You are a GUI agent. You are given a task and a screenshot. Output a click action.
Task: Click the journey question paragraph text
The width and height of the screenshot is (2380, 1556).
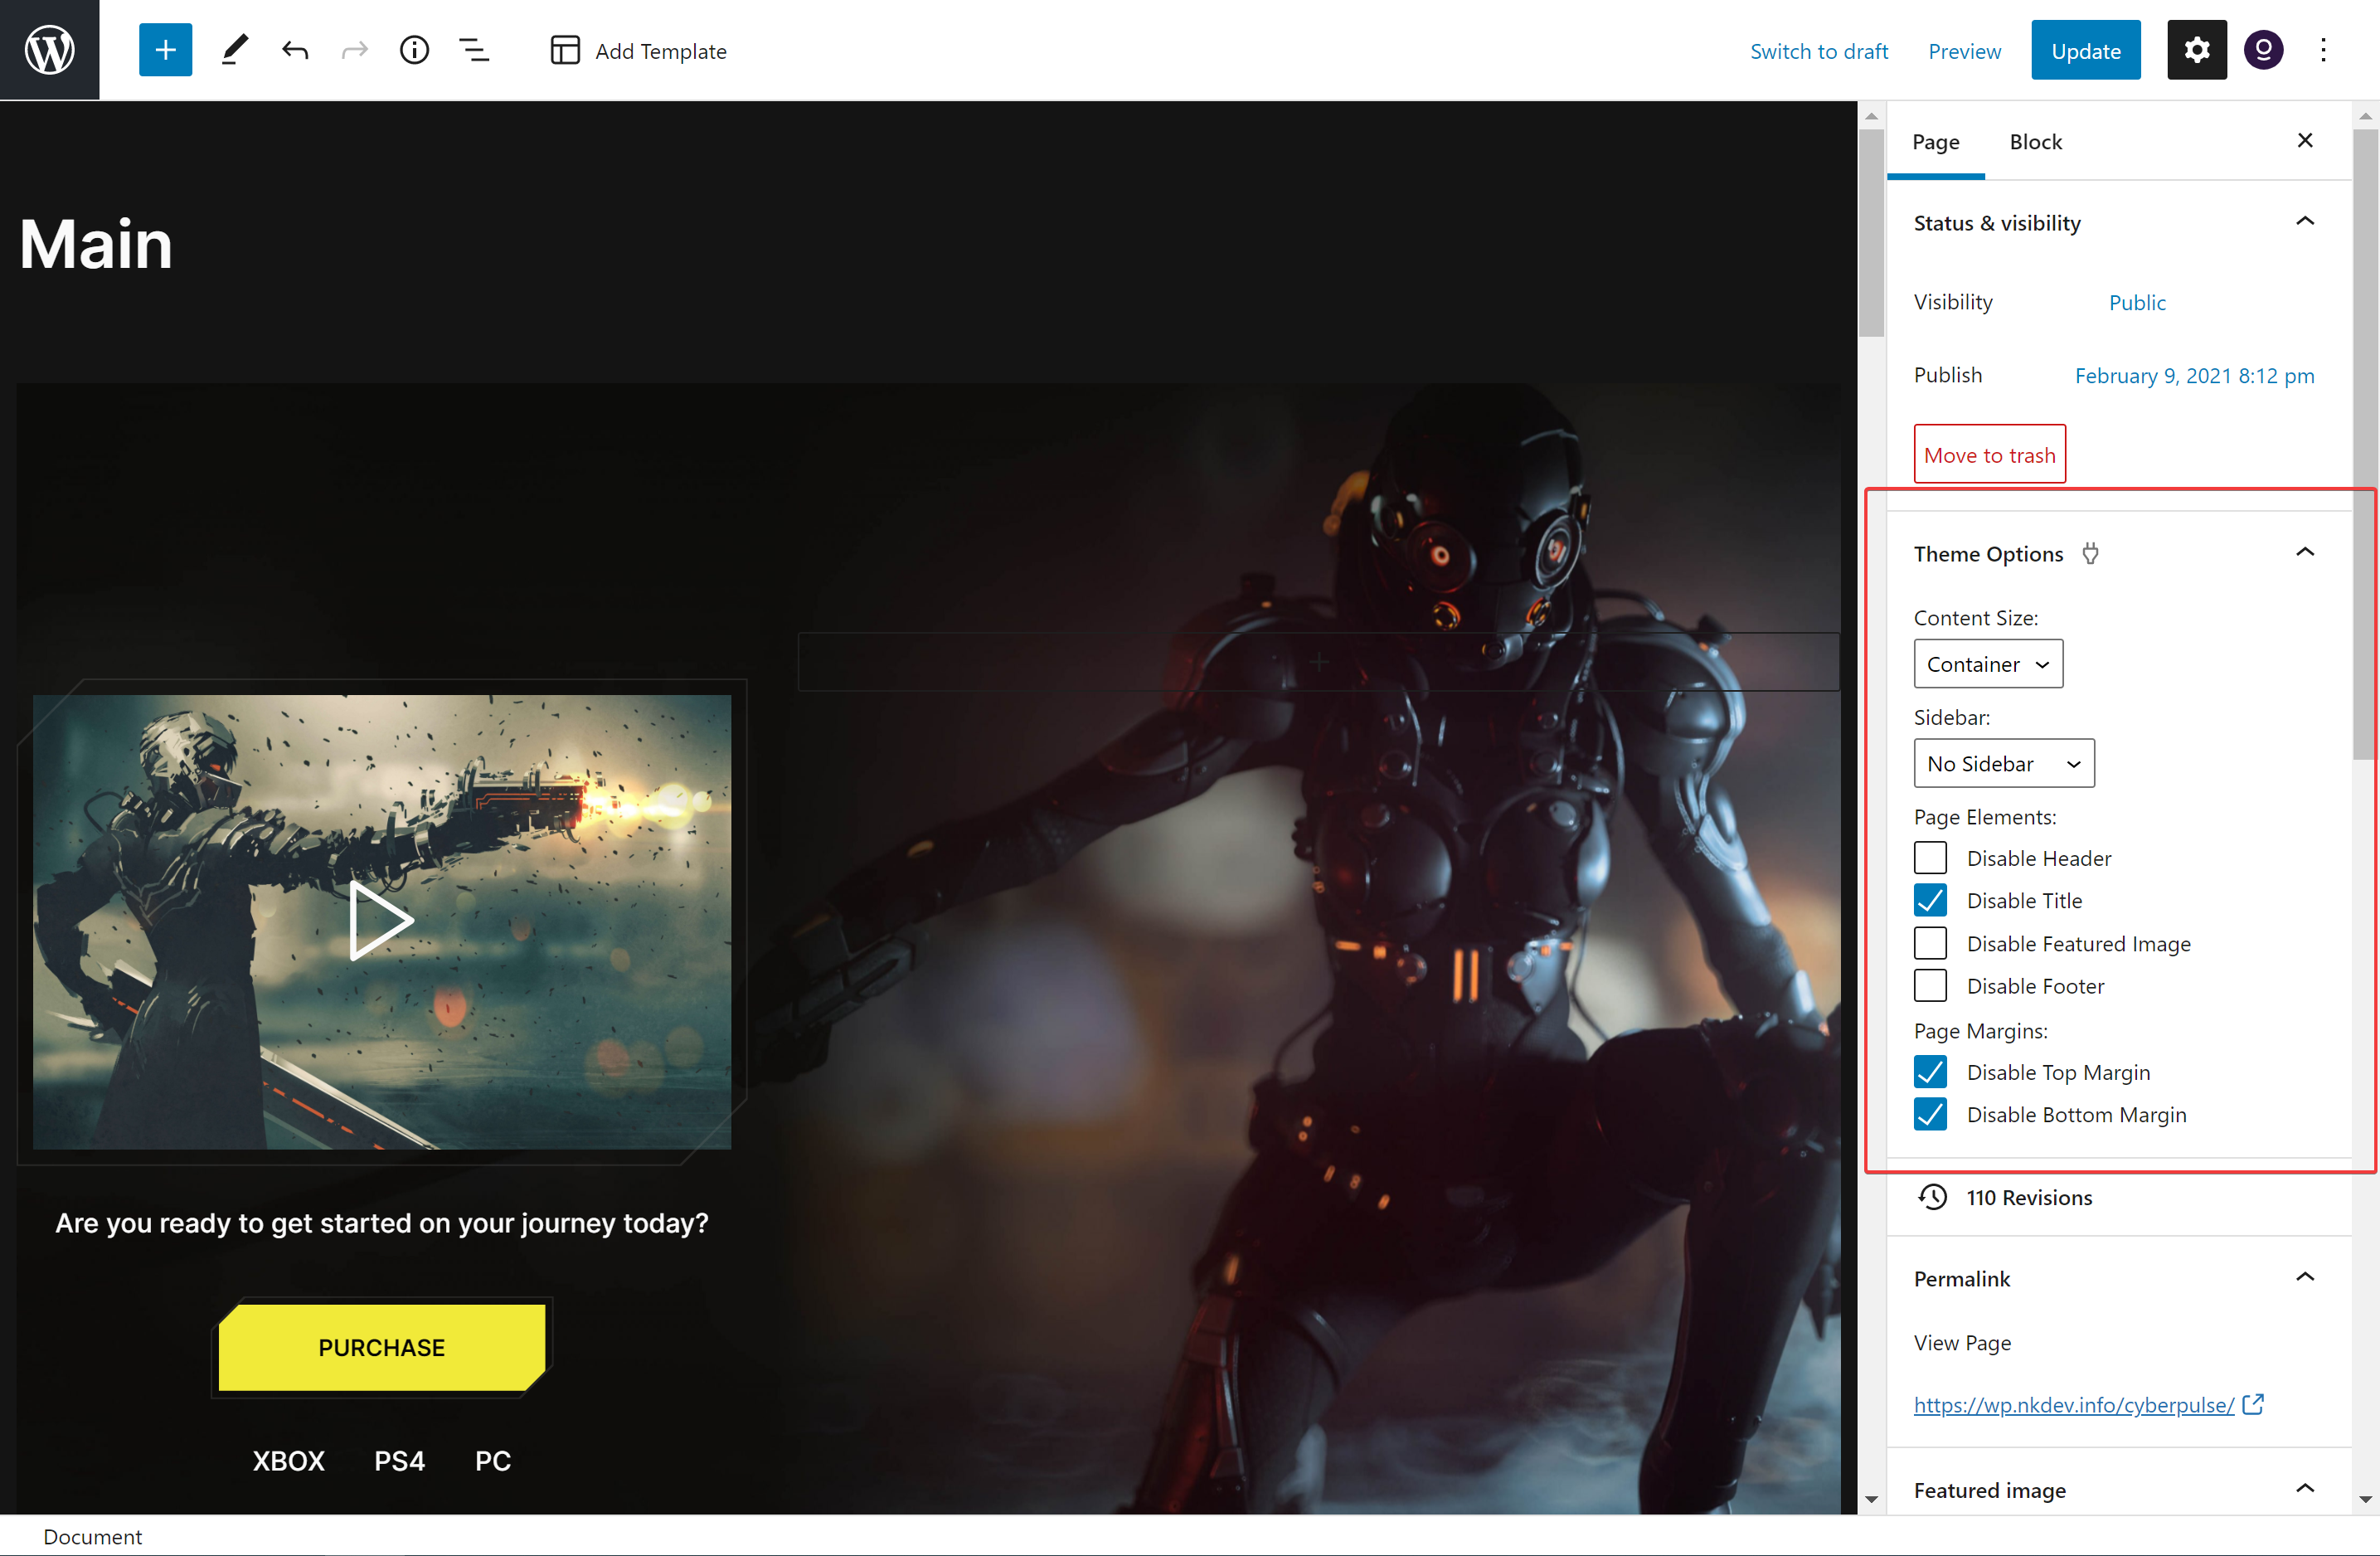click(381, 1223)
